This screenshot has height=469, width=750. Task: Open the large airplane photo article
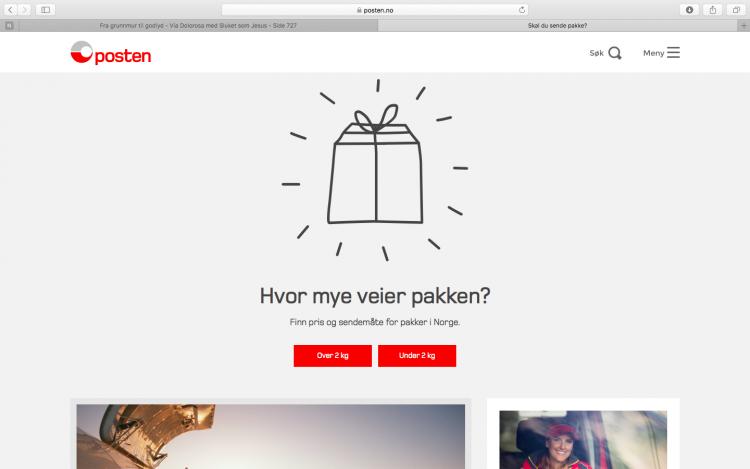[271, 436]
